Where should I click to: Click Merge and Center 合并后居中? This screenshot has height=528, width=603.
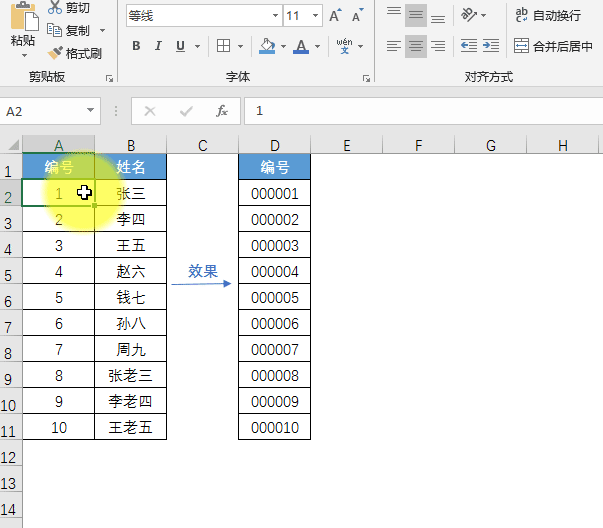553,46
